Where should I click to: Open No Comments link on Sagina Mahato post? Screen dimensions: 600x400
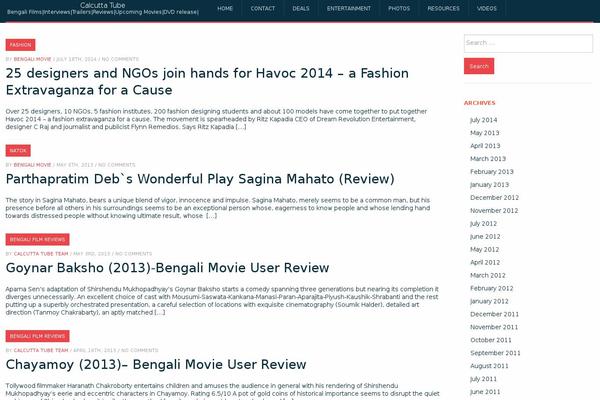[x=117, y=165]
